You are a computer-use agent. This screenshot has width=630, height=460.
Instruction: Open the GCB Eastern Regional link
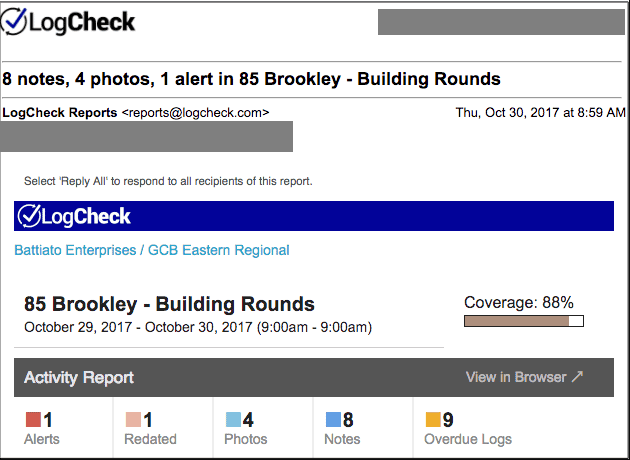[219, 250]
